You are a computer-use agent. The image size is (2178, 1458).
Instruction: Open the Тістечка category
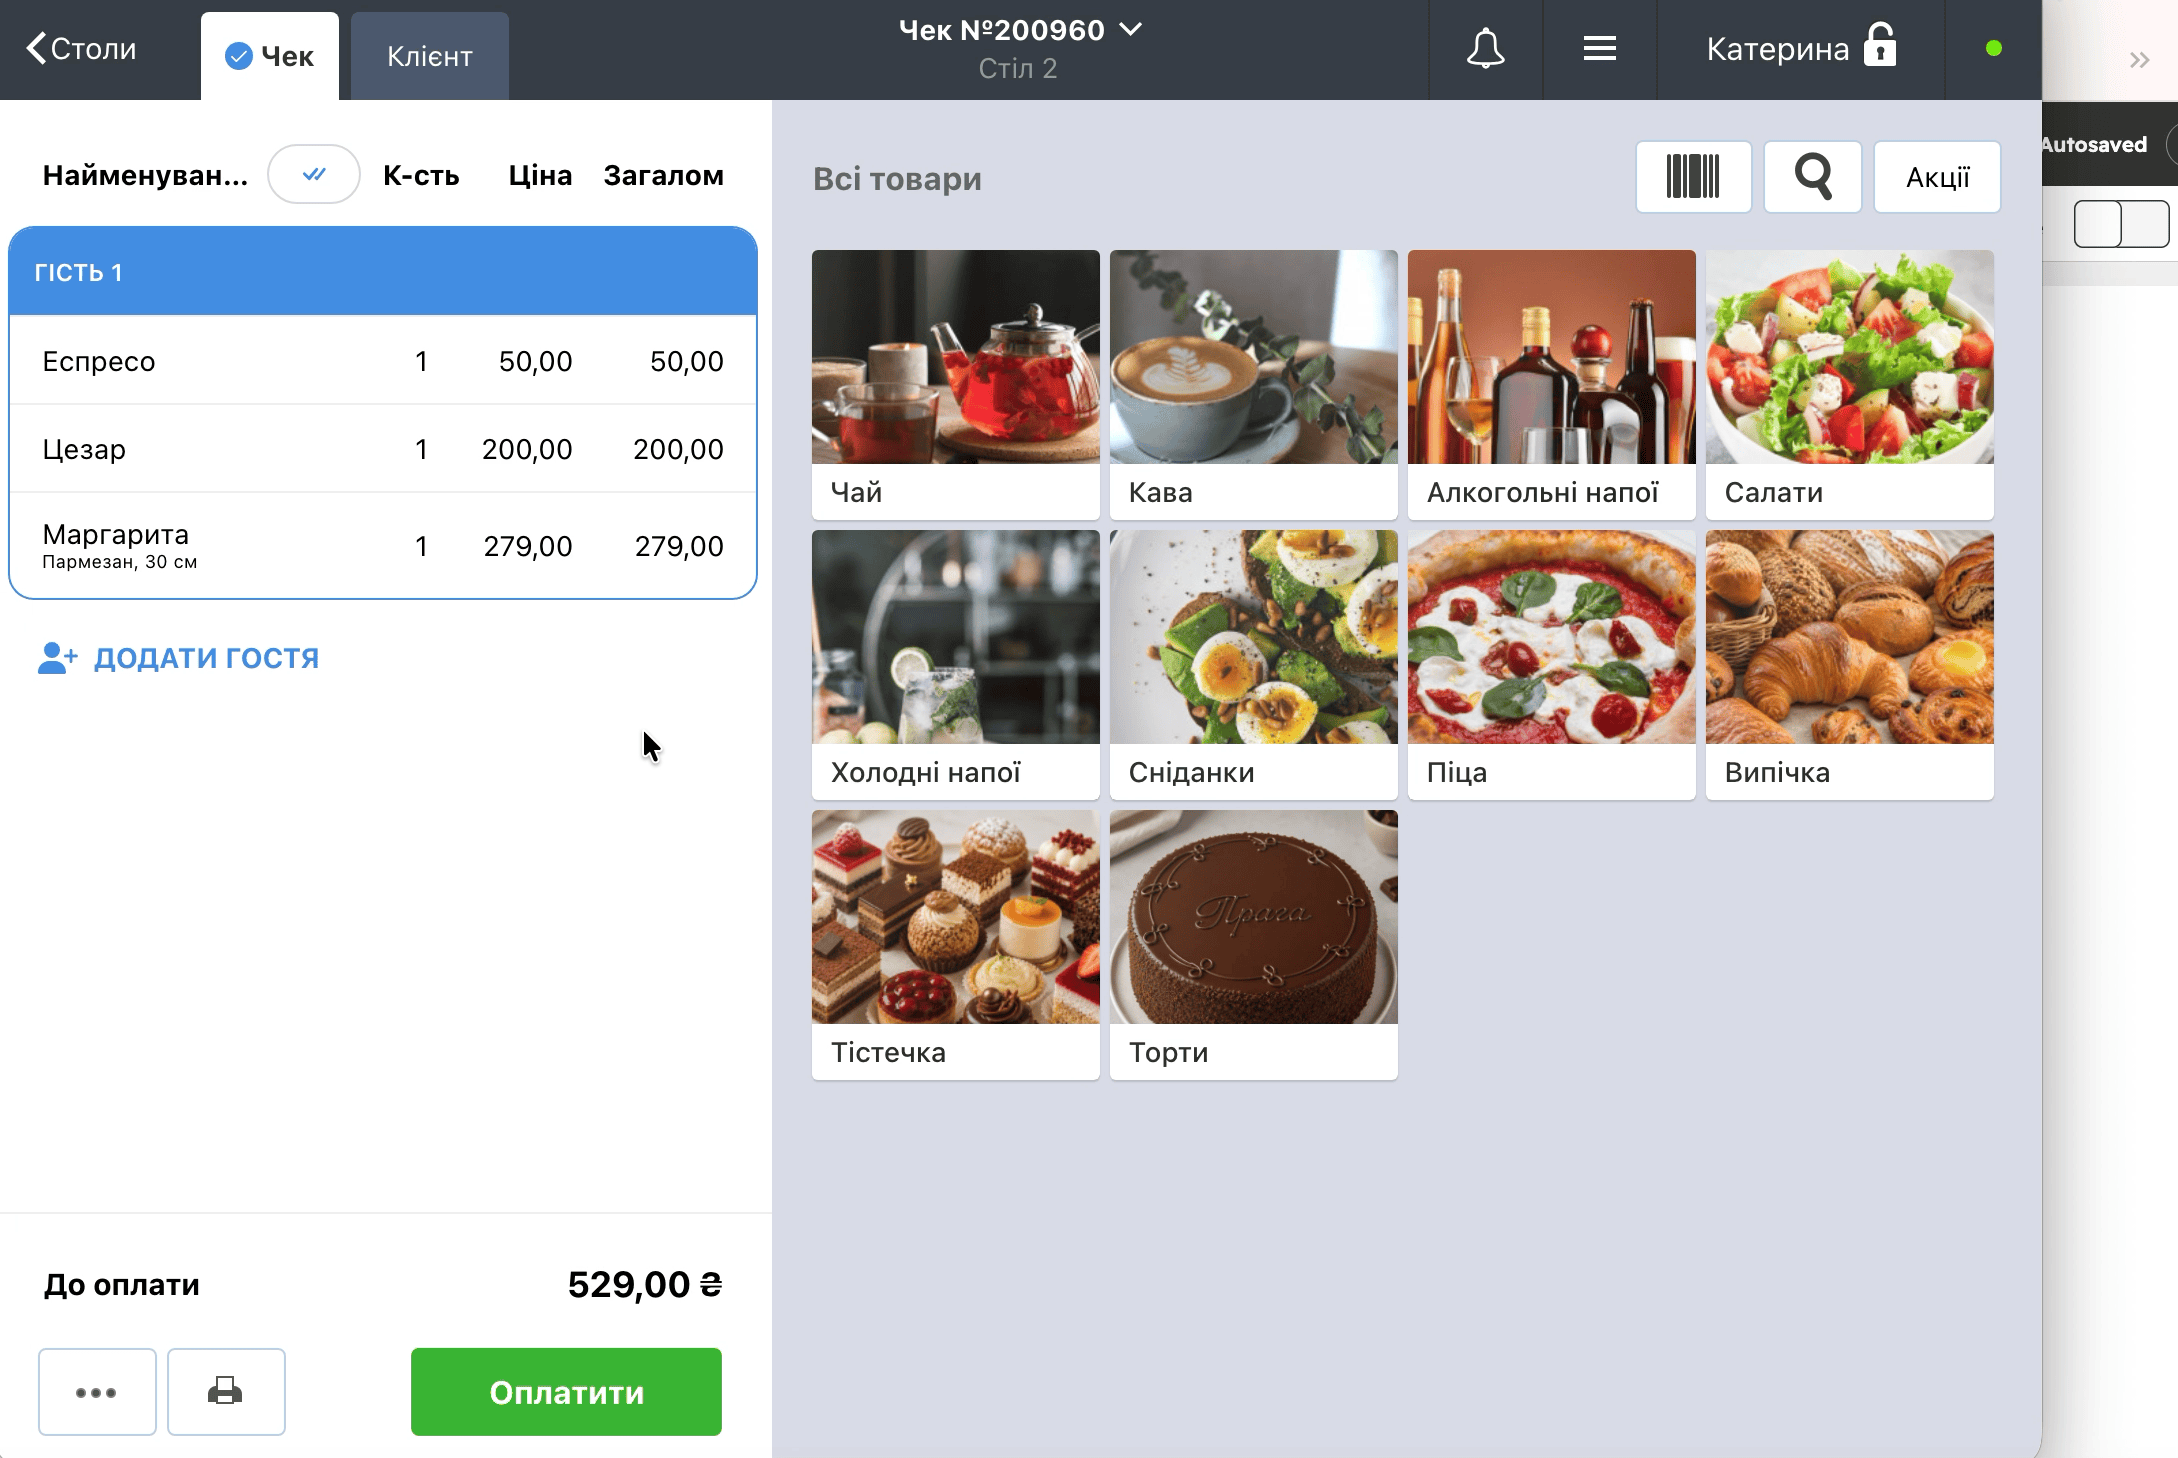click(x=956, y=944)
